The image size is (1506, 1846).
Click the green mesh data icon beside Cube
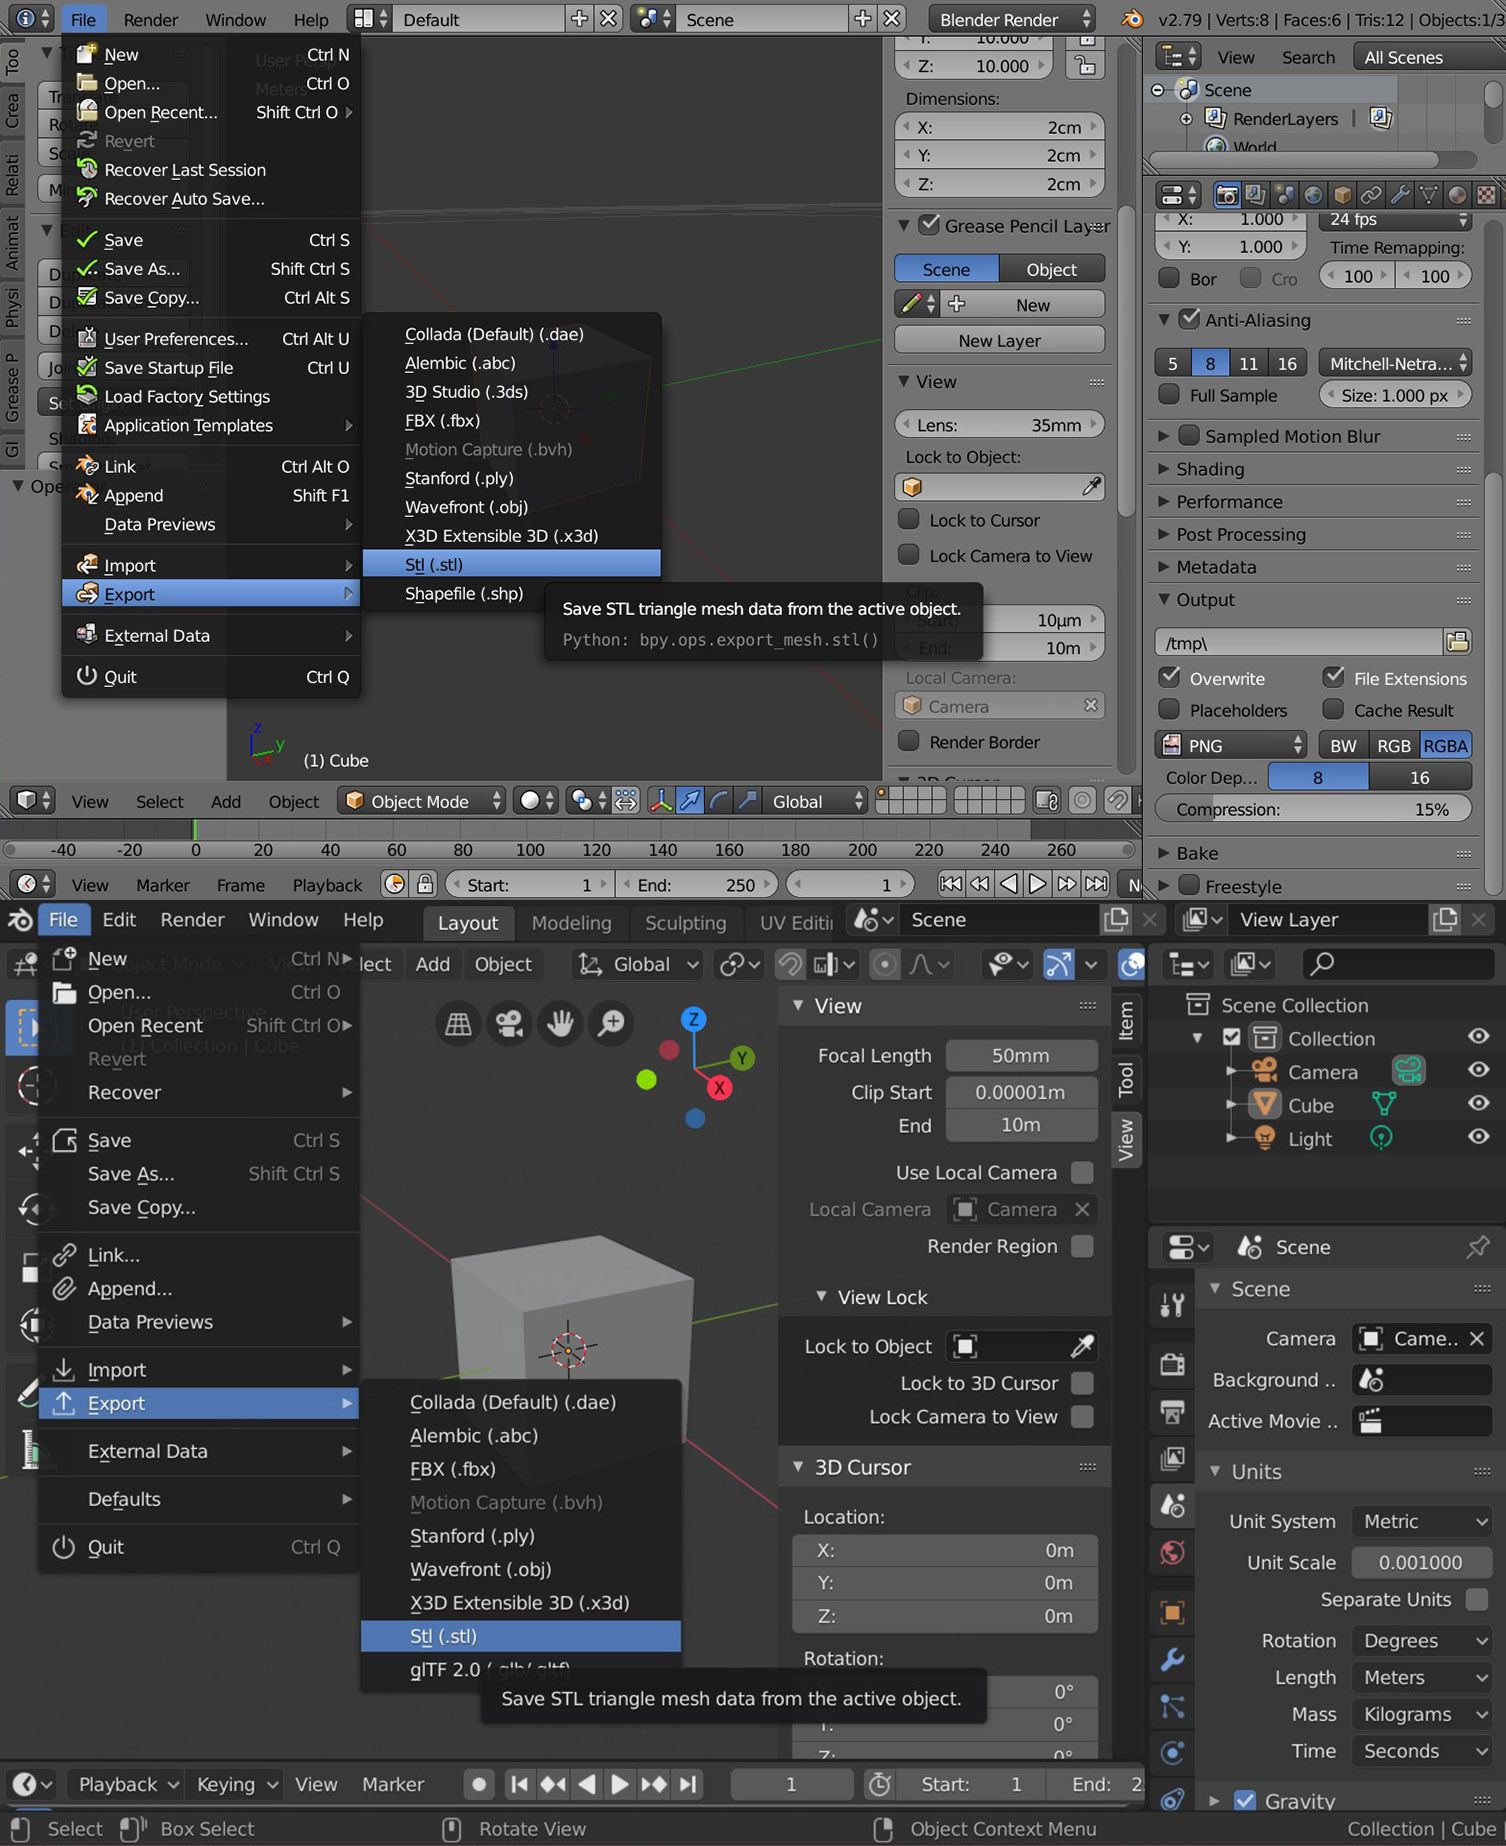1384,1104
